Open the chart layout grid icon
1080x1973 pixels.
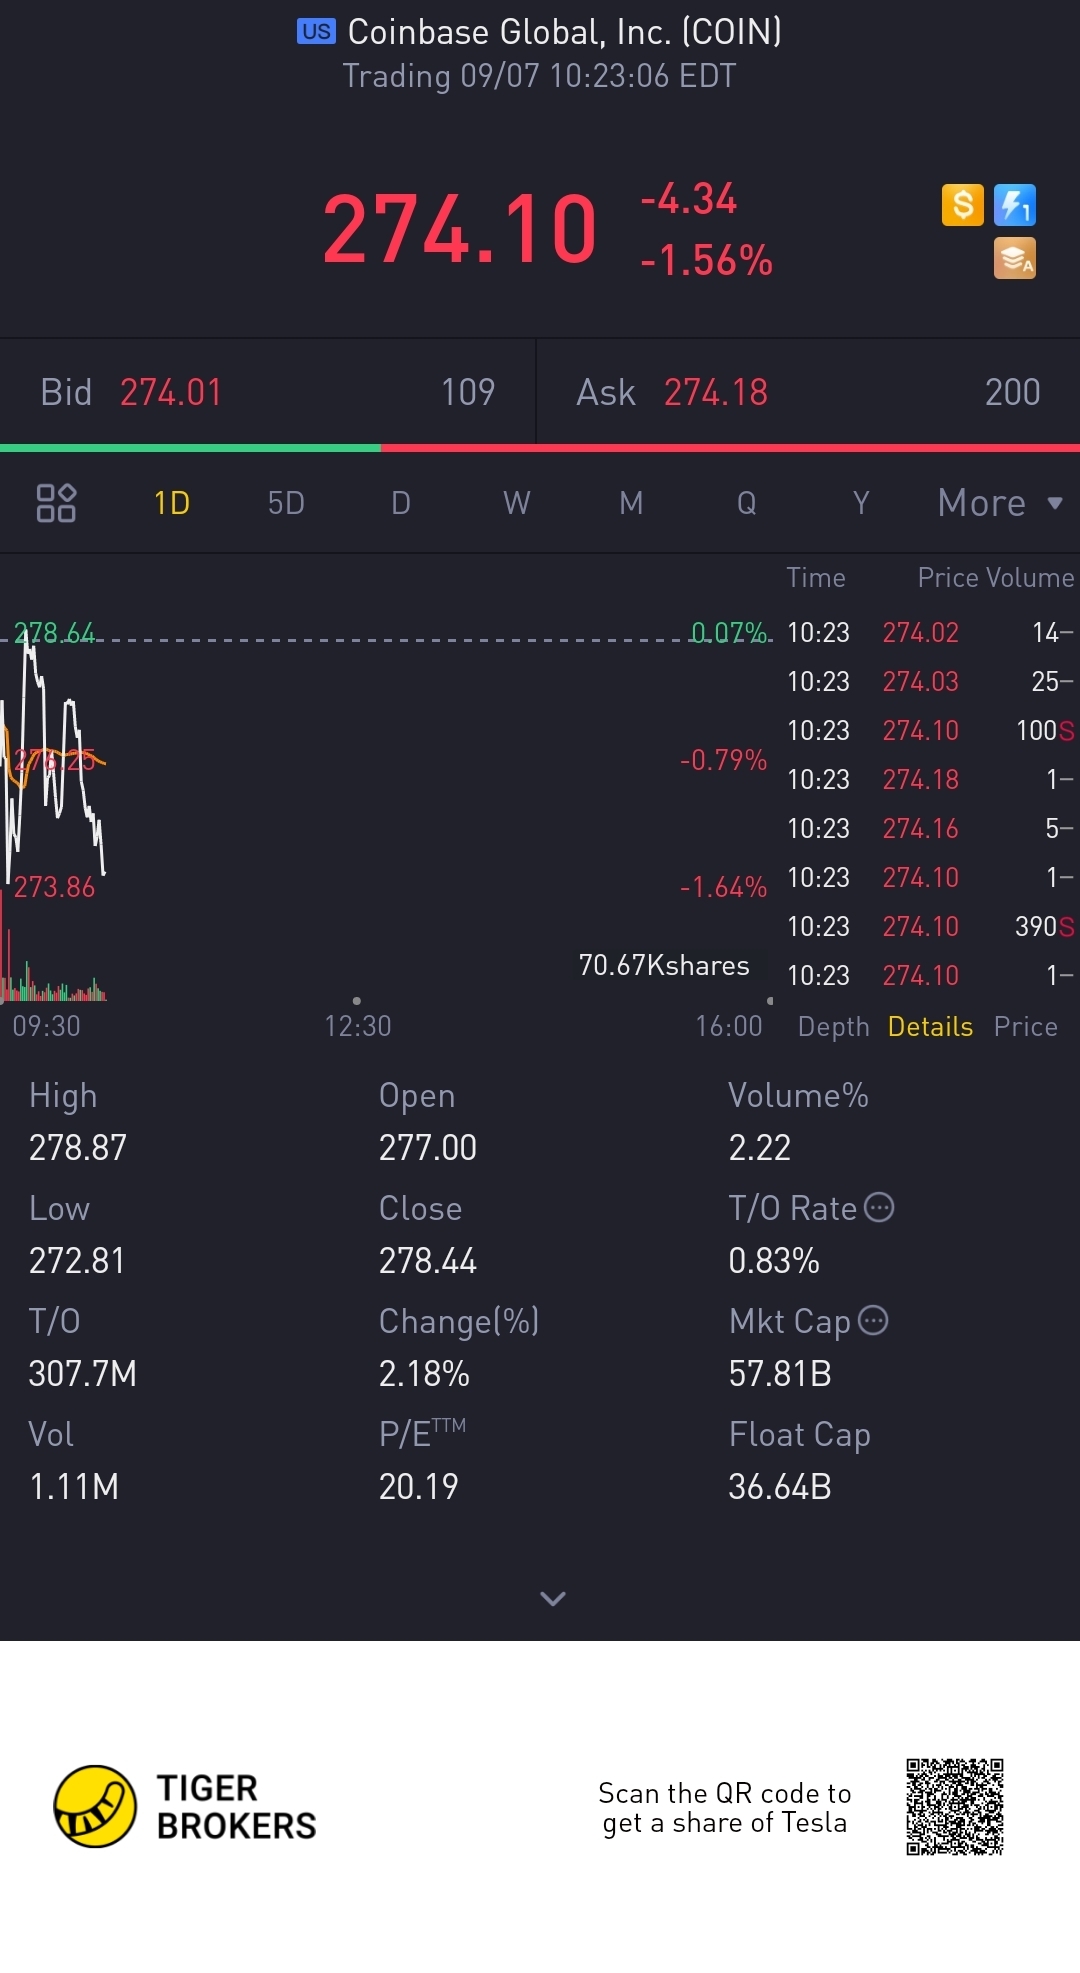point(56,503)
